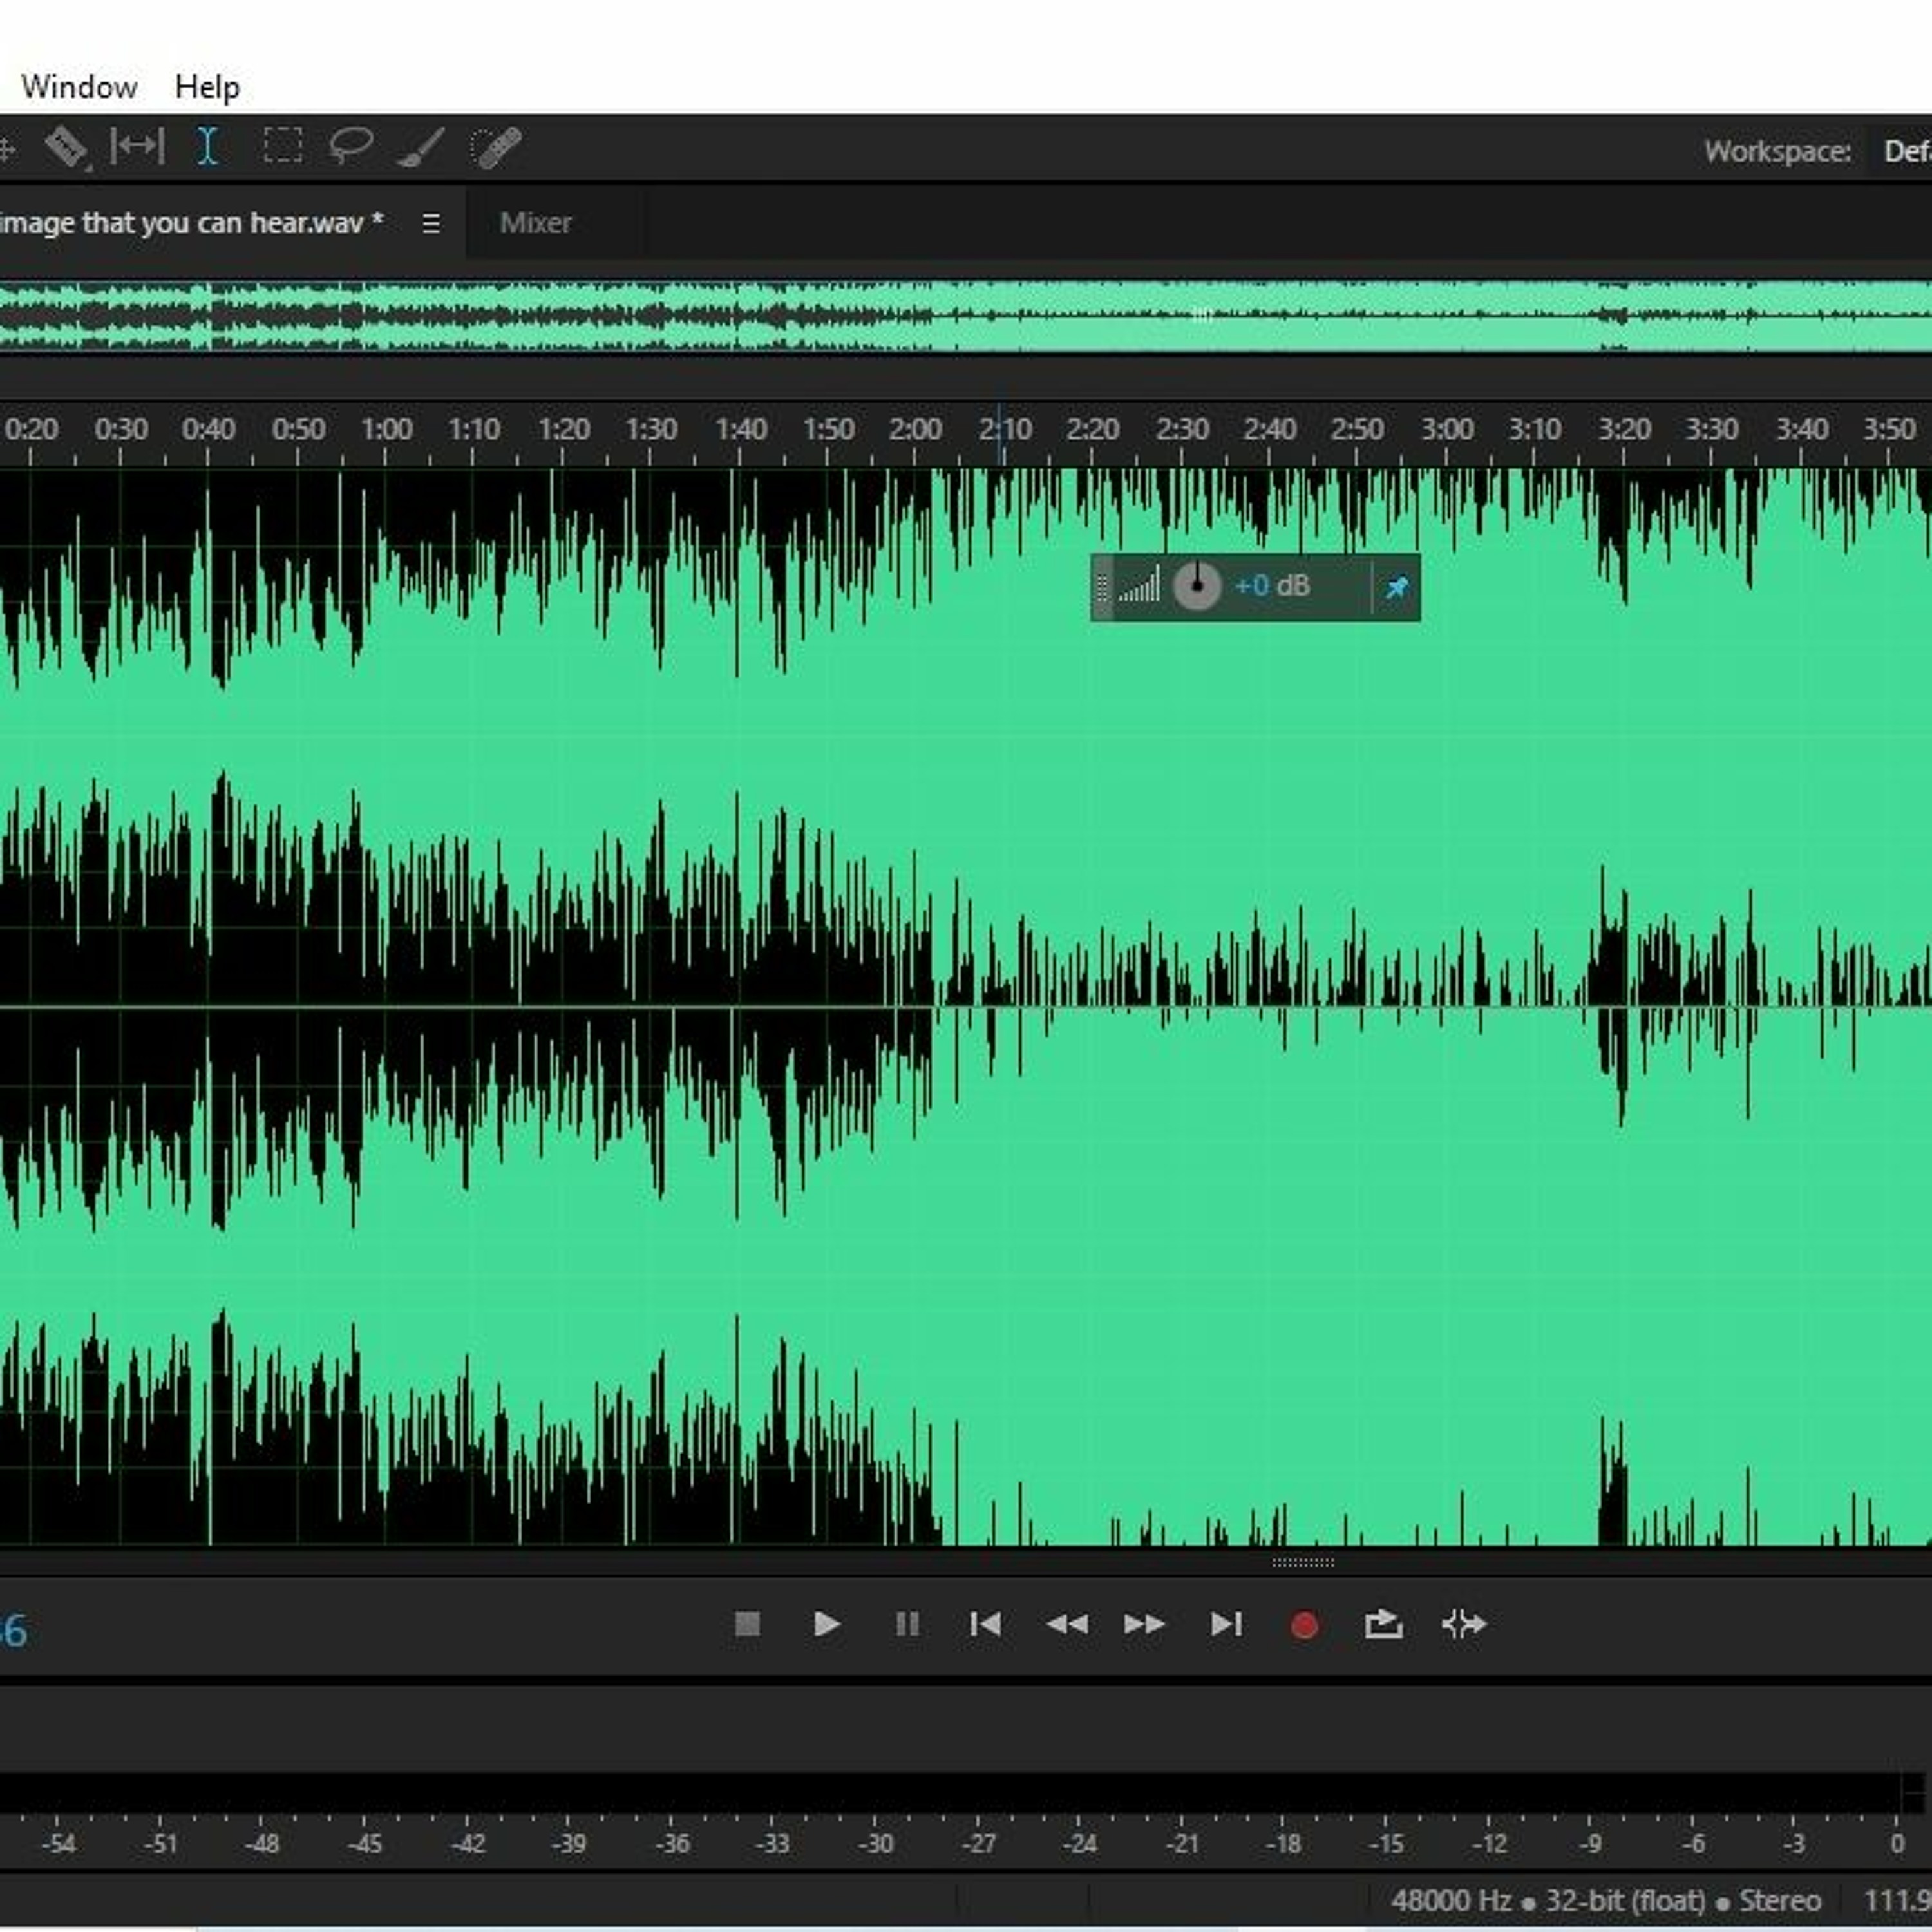Open the editor panel menu icon
The height and width of the screenshot is (1932, 1932).
pos(431,223)
